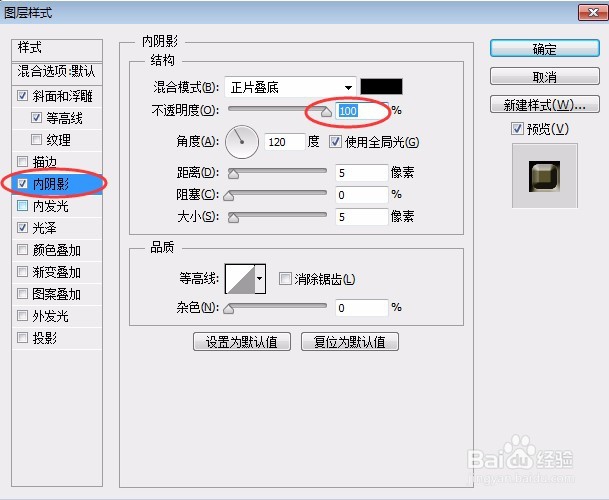This screenshot has height=500, width=609.
Task: Select the 纹理 sub-style row
Action: 57,139
